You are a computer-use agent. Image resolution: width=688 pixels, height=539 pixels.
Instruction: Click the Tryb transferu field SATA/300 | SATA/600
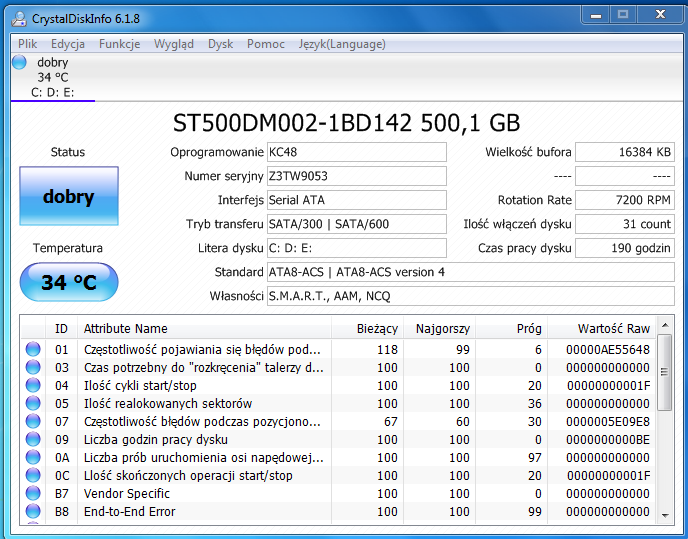pyautogui.click(x=357, y=224)
